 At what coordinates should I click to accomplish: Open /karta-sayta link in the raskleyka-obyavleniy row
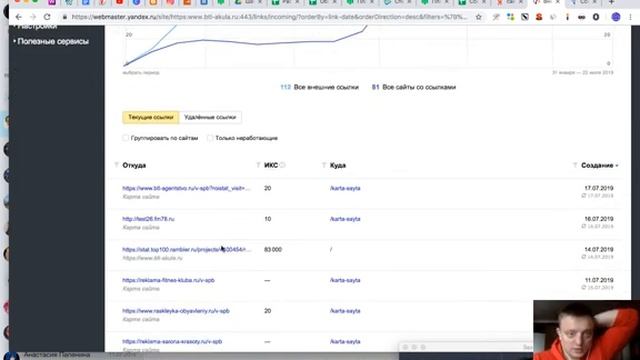pyautogui.click(x=345, y=311)
